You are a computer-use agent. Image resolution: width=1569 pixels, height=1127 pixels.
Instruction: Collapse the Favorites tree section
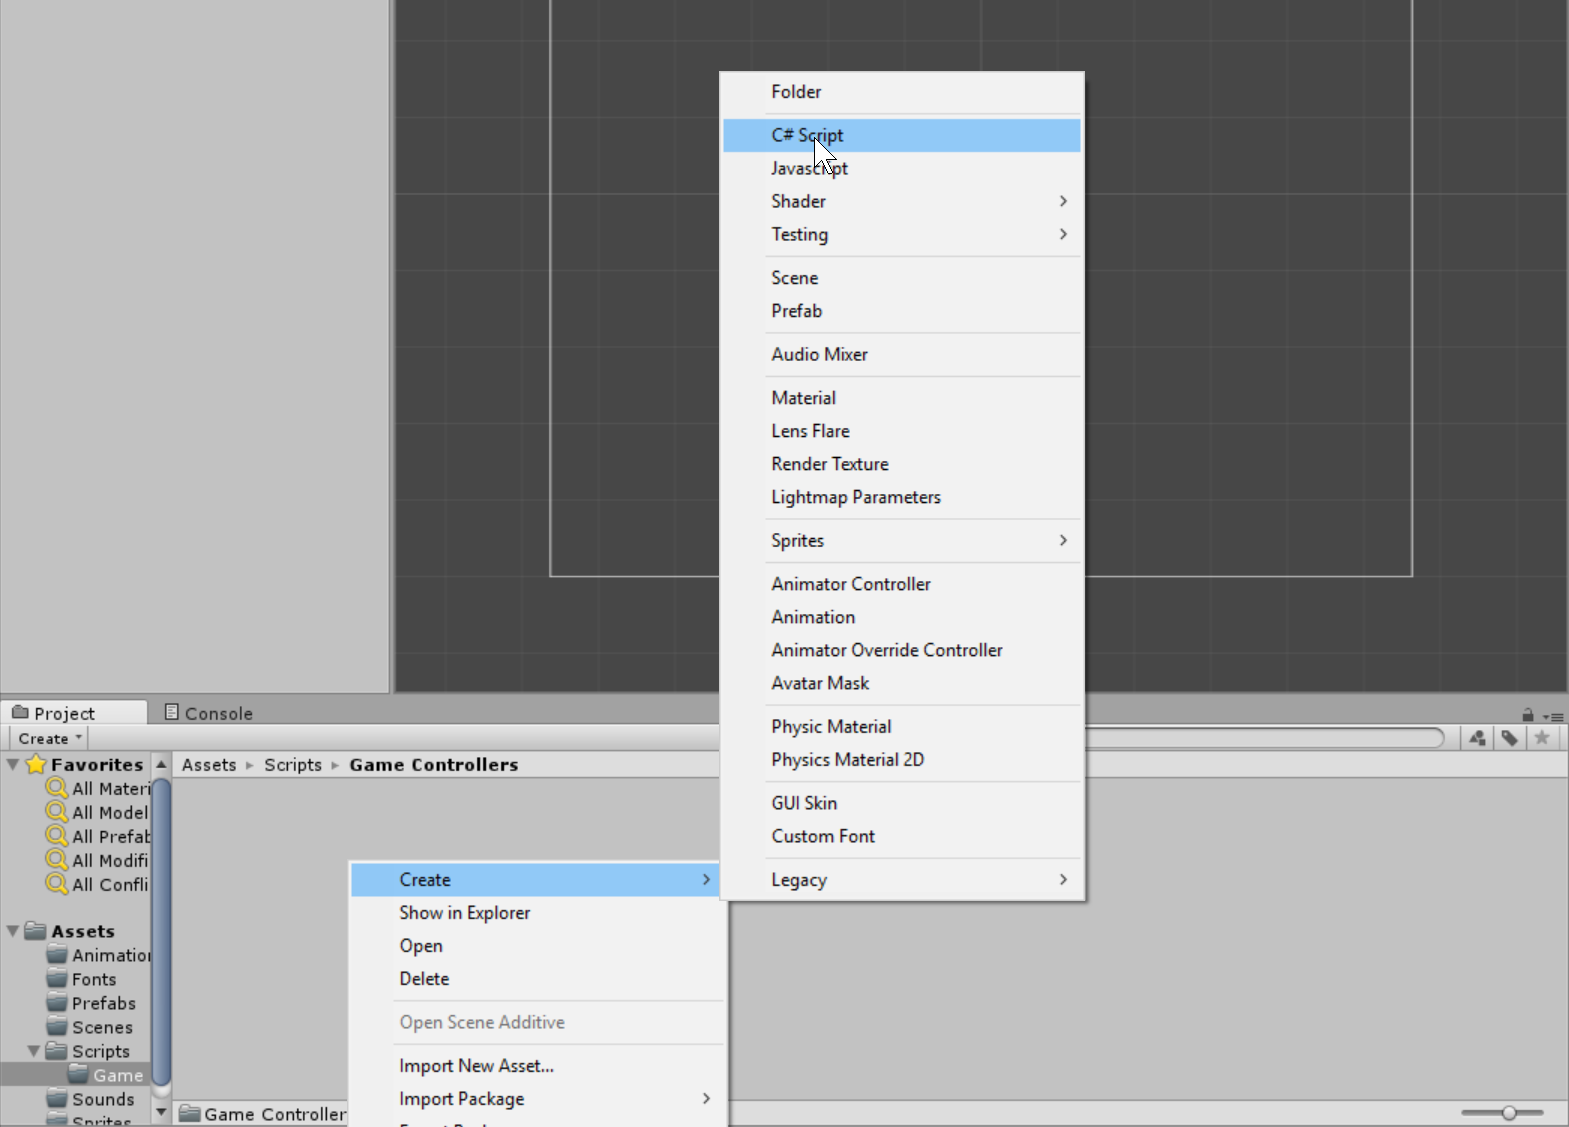click(x=13, y=764)
